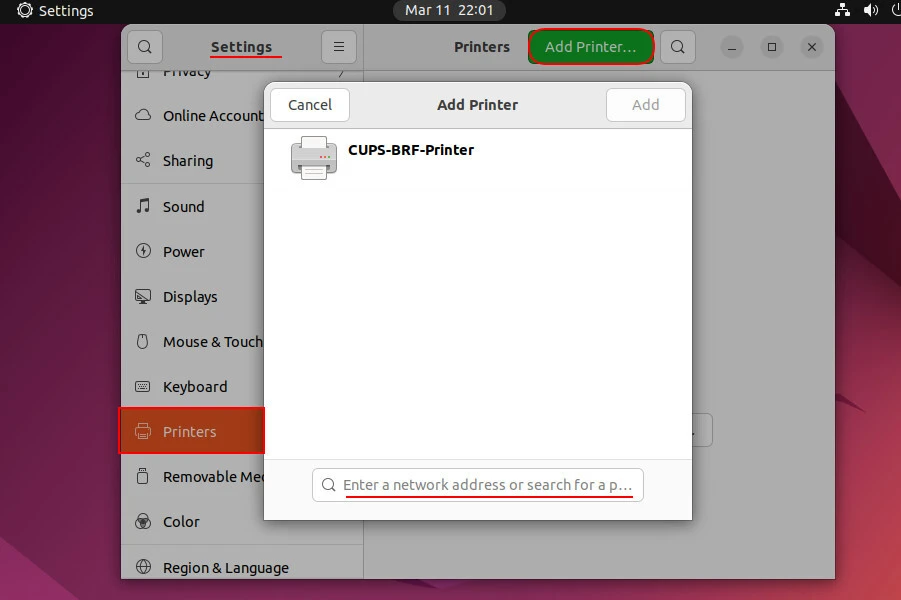
Task: Select the Printers sidebar item
Action: click(191, 432)
